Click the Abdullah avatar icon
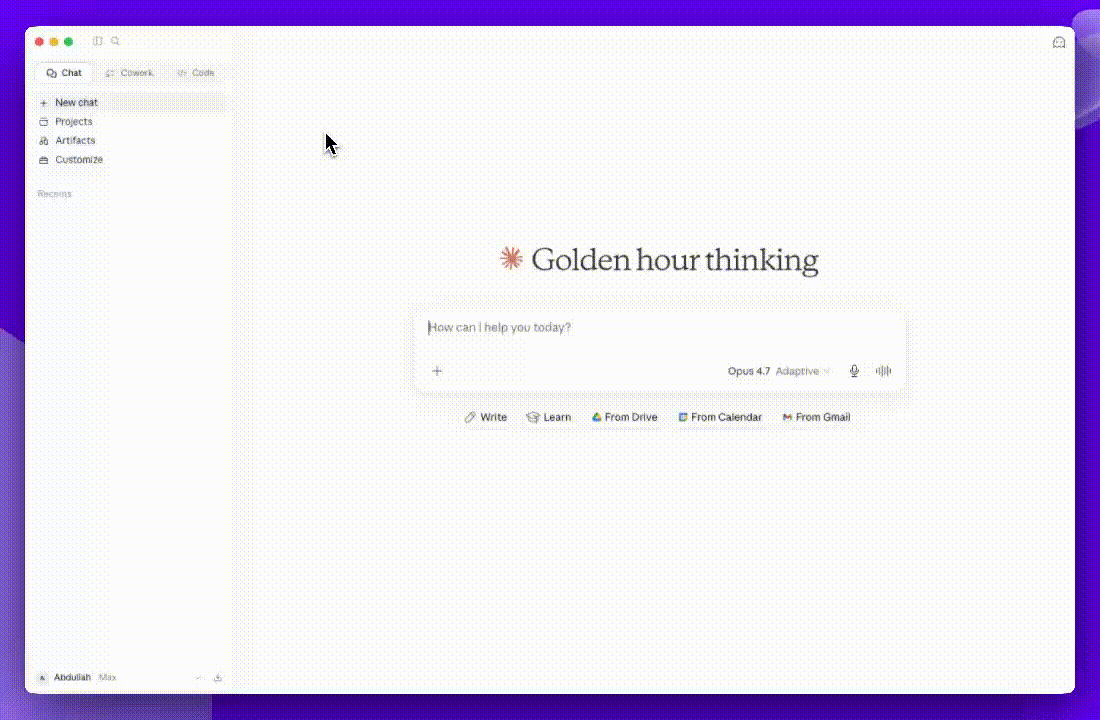This screenshot has width=1100, height=720. pyautogui.click(x=42, y=677)
